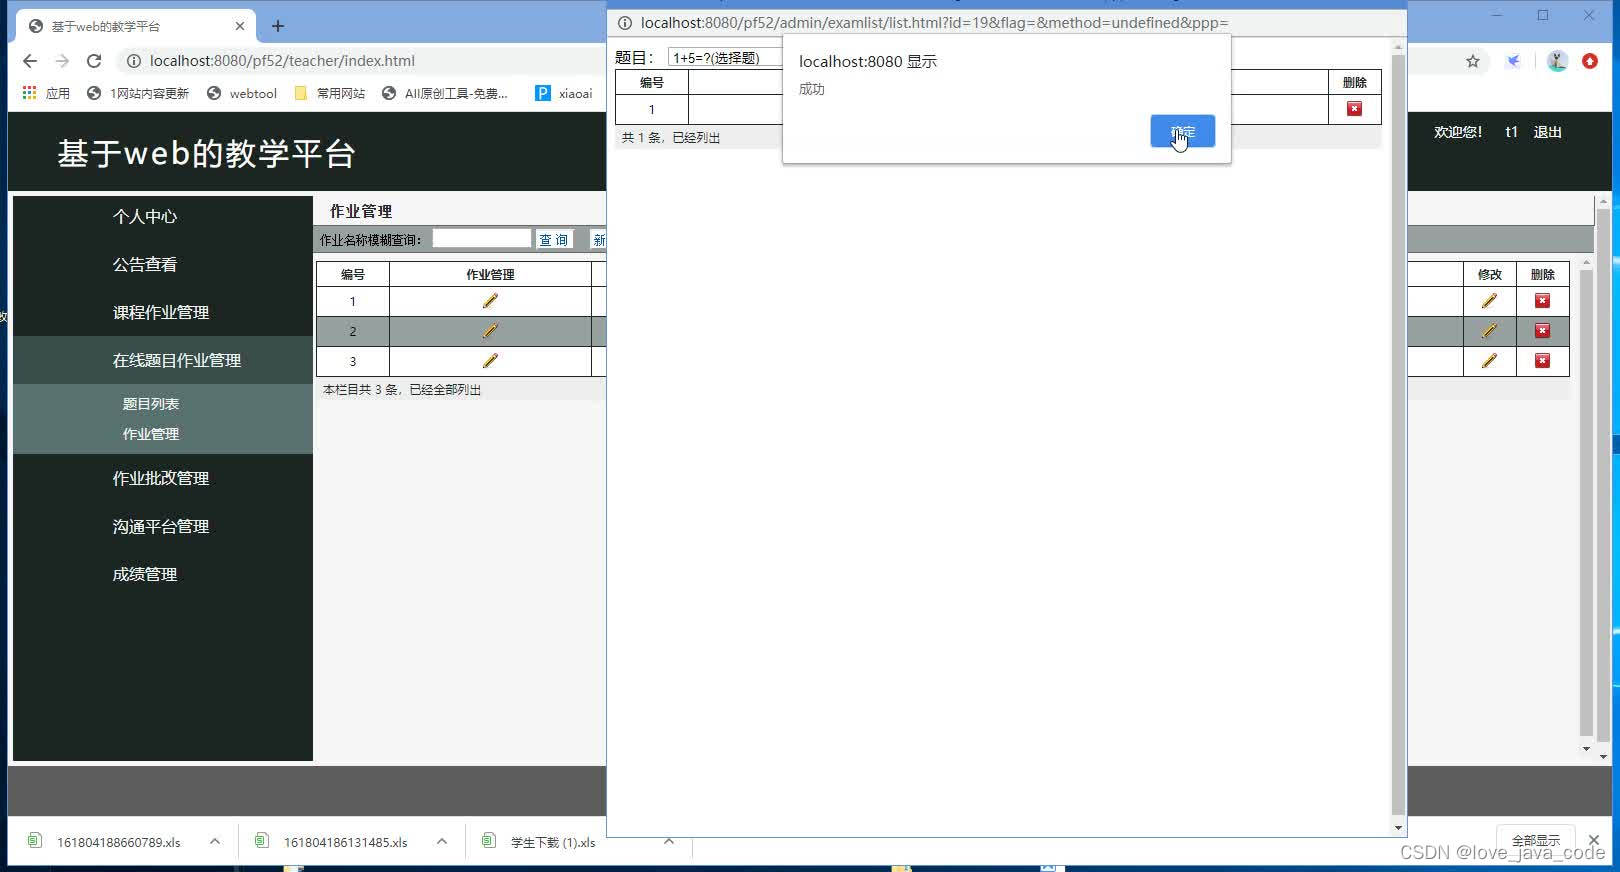1620x872 pixels.
Task: Edit homework management pencil in row 1
Action: [490, 301]
